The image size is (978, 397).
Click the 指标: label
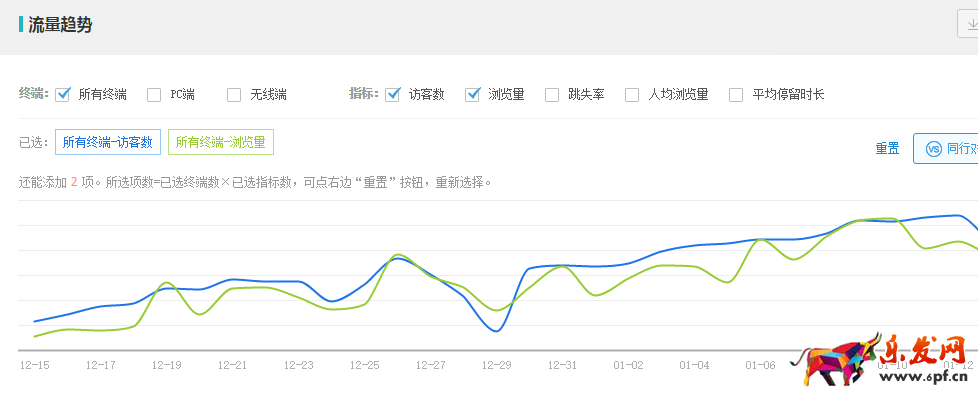[x=364, y=94]
